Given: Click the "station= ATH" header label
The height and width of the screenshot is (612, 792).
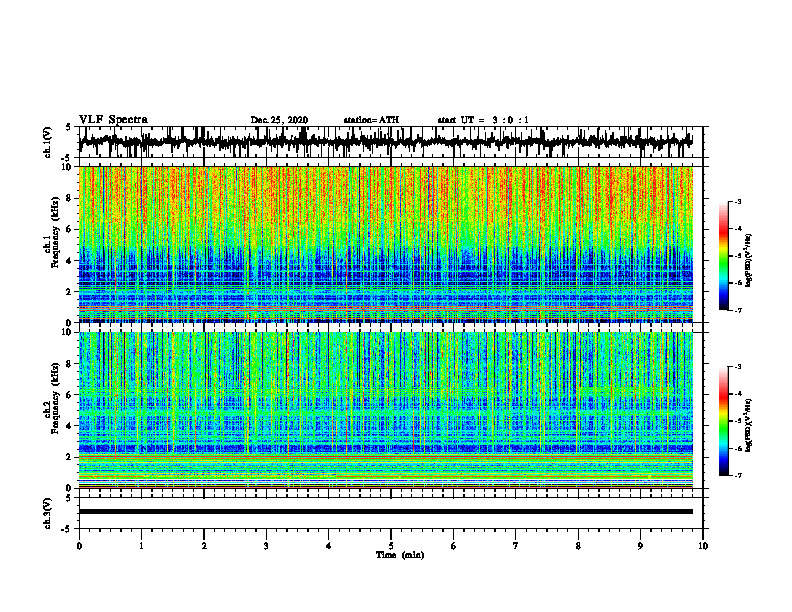Looking at the screenshot, I should click(371, 120).
